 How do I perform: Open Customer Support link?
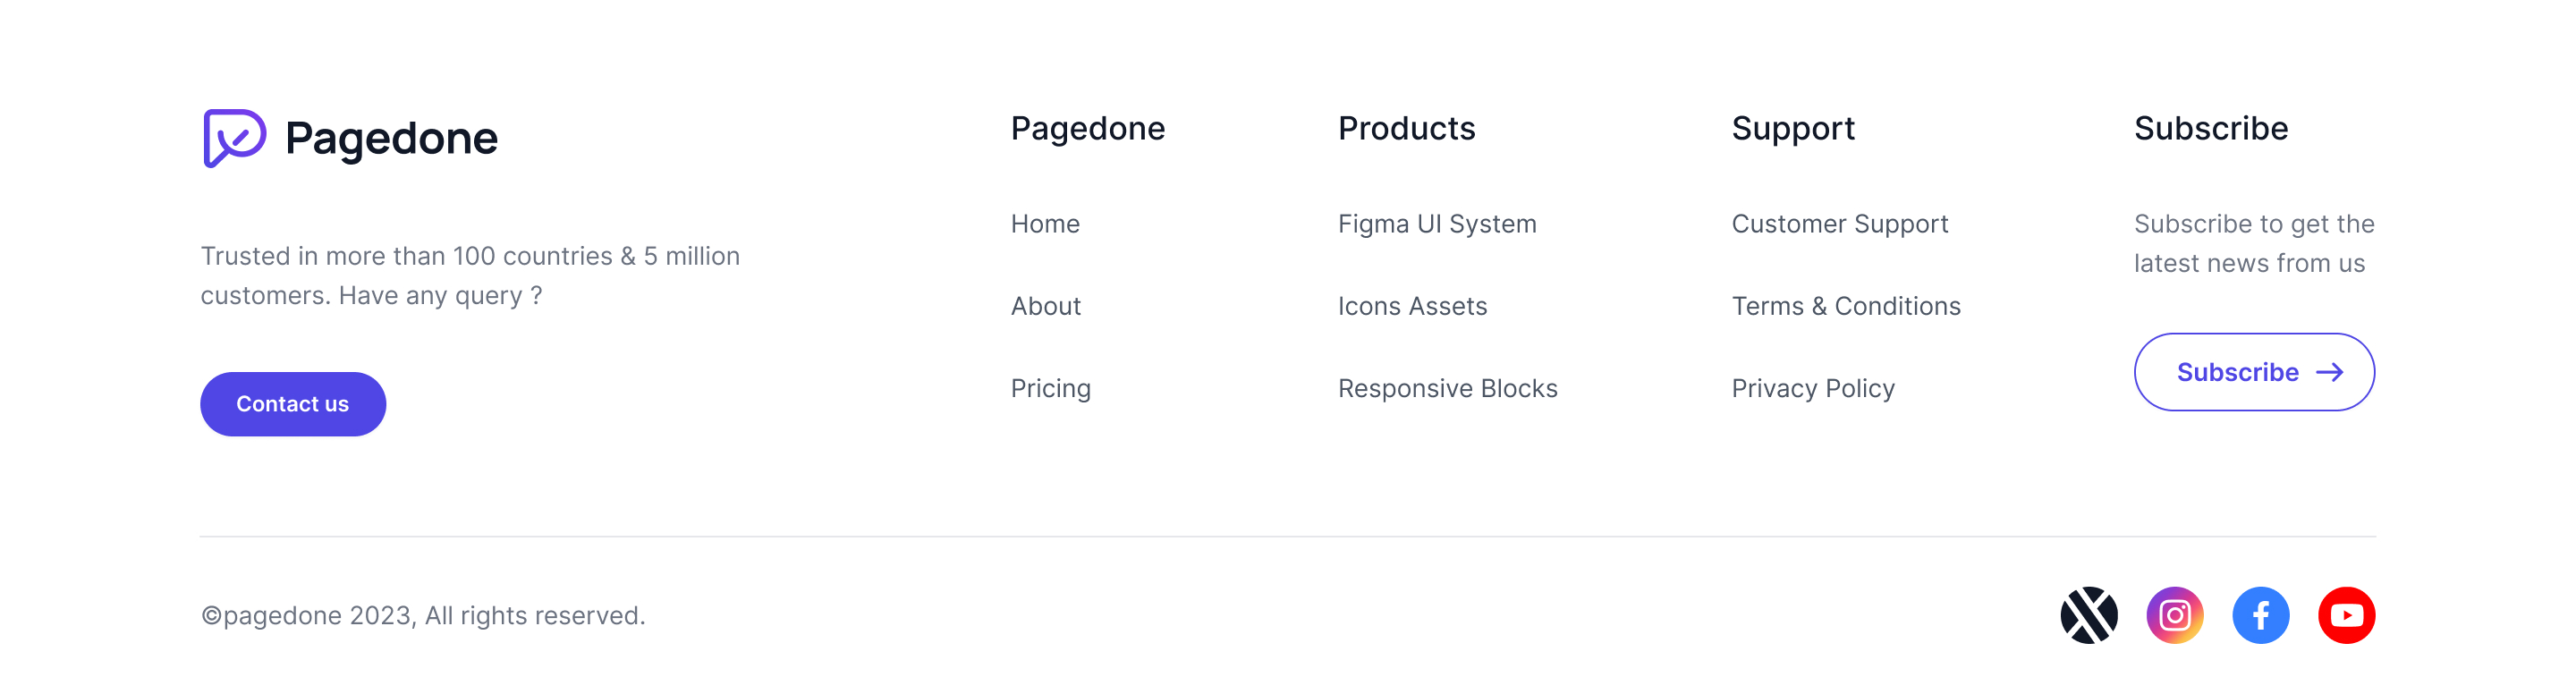pyautogui.click(x=1839, y=224)
